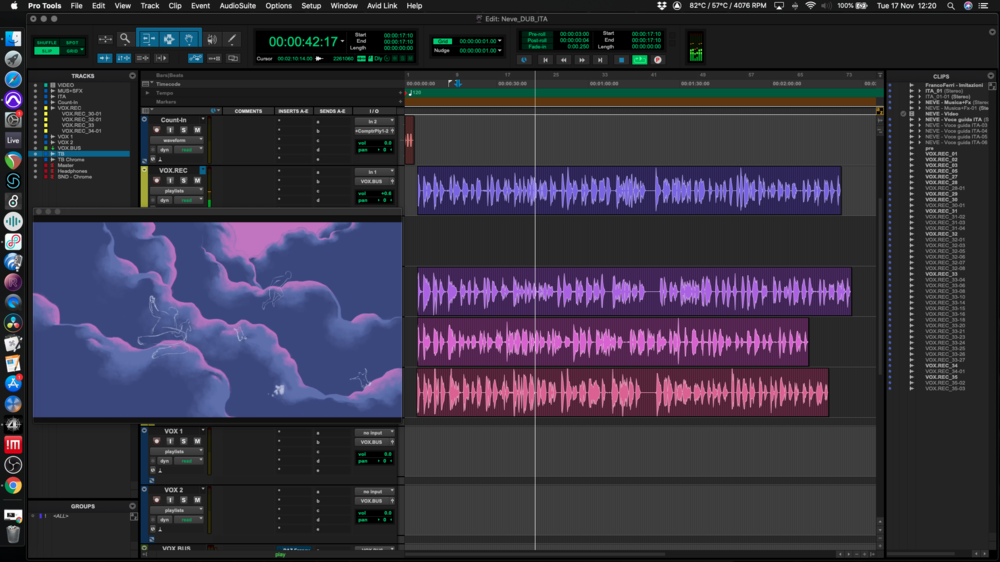The width and height of the screenshot is (1000, 562).
Task: Open the Groups list popup menu
Action: click(133, 506)
